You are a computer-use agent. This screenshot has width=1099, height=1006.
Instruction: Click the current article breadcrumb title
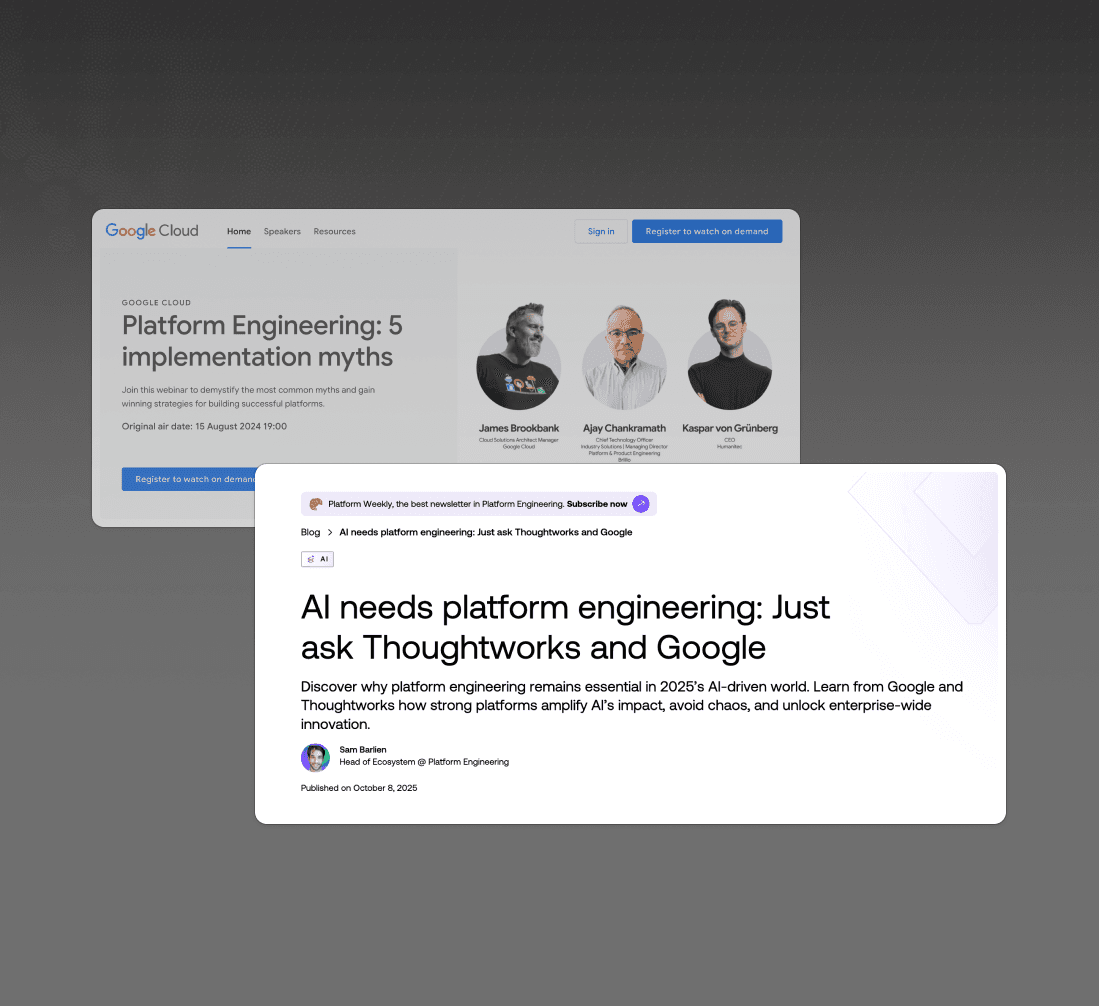point(486,532)
